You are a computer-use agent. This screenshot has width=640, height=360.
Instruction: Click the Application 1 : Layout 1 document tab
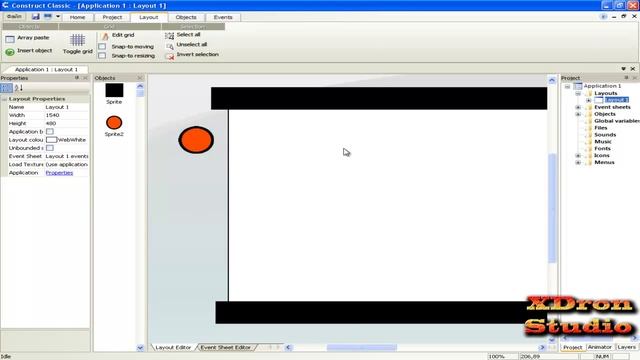point(46,69)
